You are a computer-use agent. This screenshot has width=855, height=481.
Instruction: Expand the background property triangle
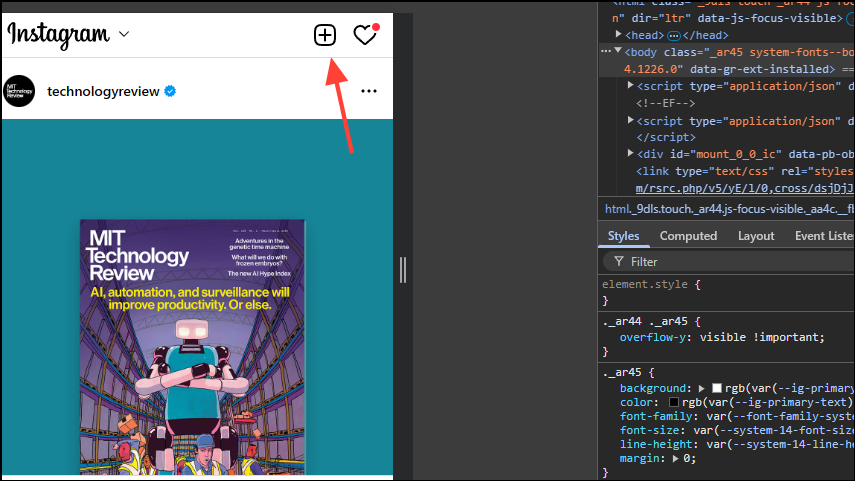pyautogui.click(x=702, y=388)
